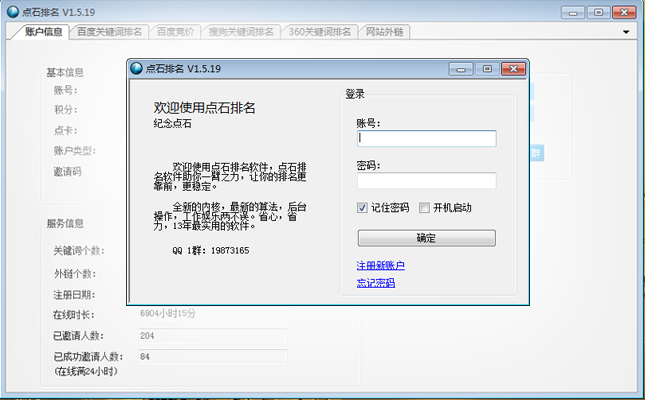Click the 已邀请人数 field showing 204
The image size is (645, 400).
pos(213,336)
